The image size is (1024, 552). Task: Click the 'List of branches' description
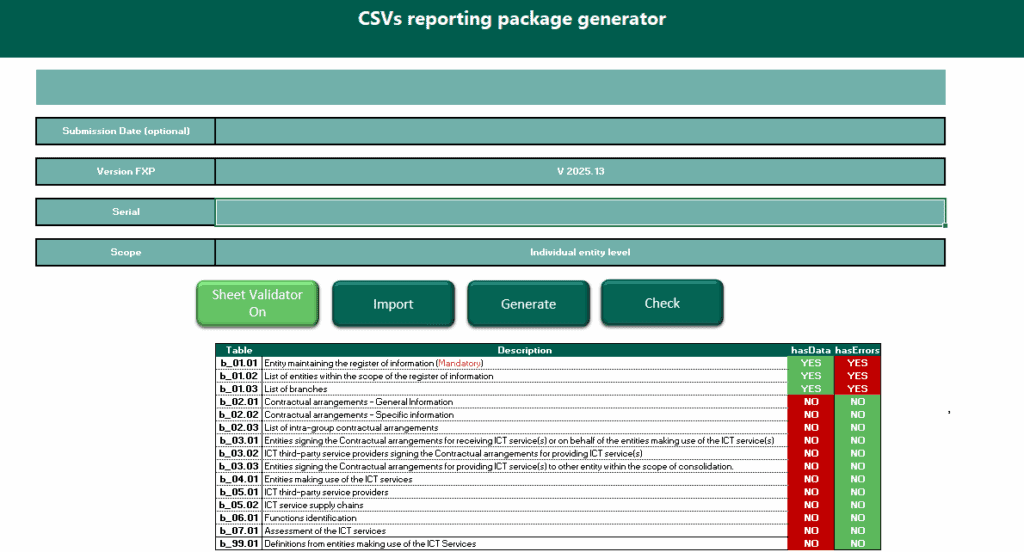pos(297,389)
